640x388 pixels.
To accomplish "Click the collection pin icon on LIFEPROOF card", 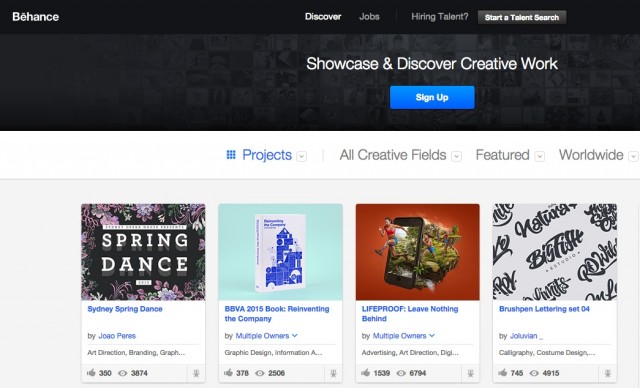I will [470, 373].
